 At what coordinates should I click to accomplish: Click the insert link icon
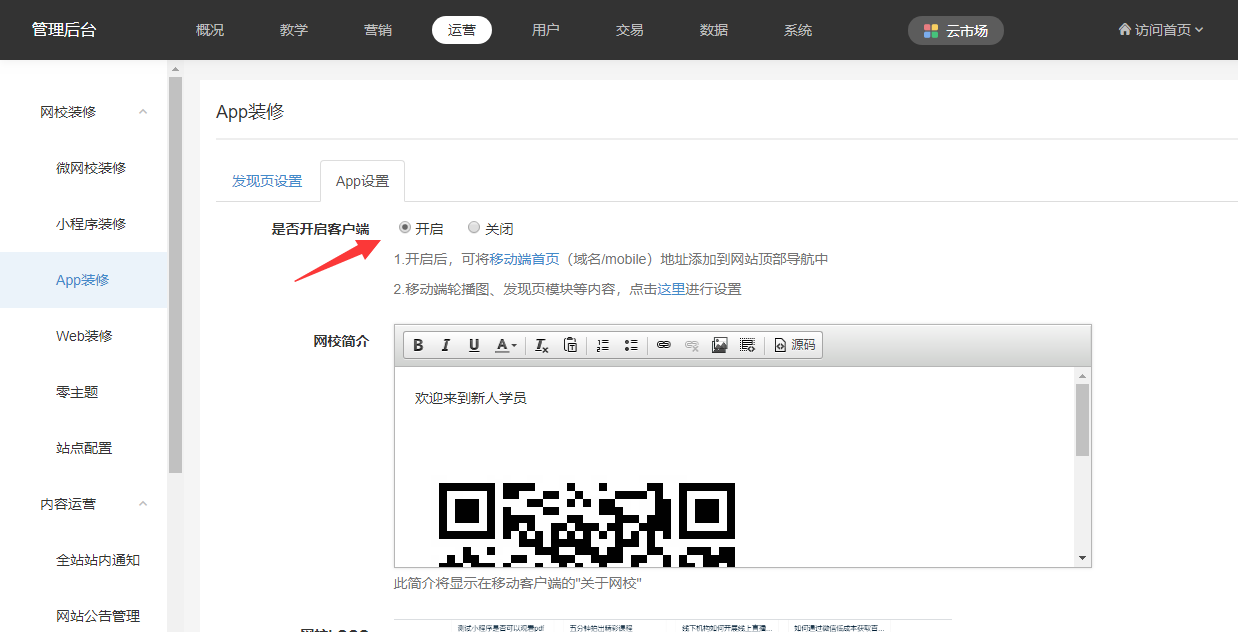coord(663,345)
